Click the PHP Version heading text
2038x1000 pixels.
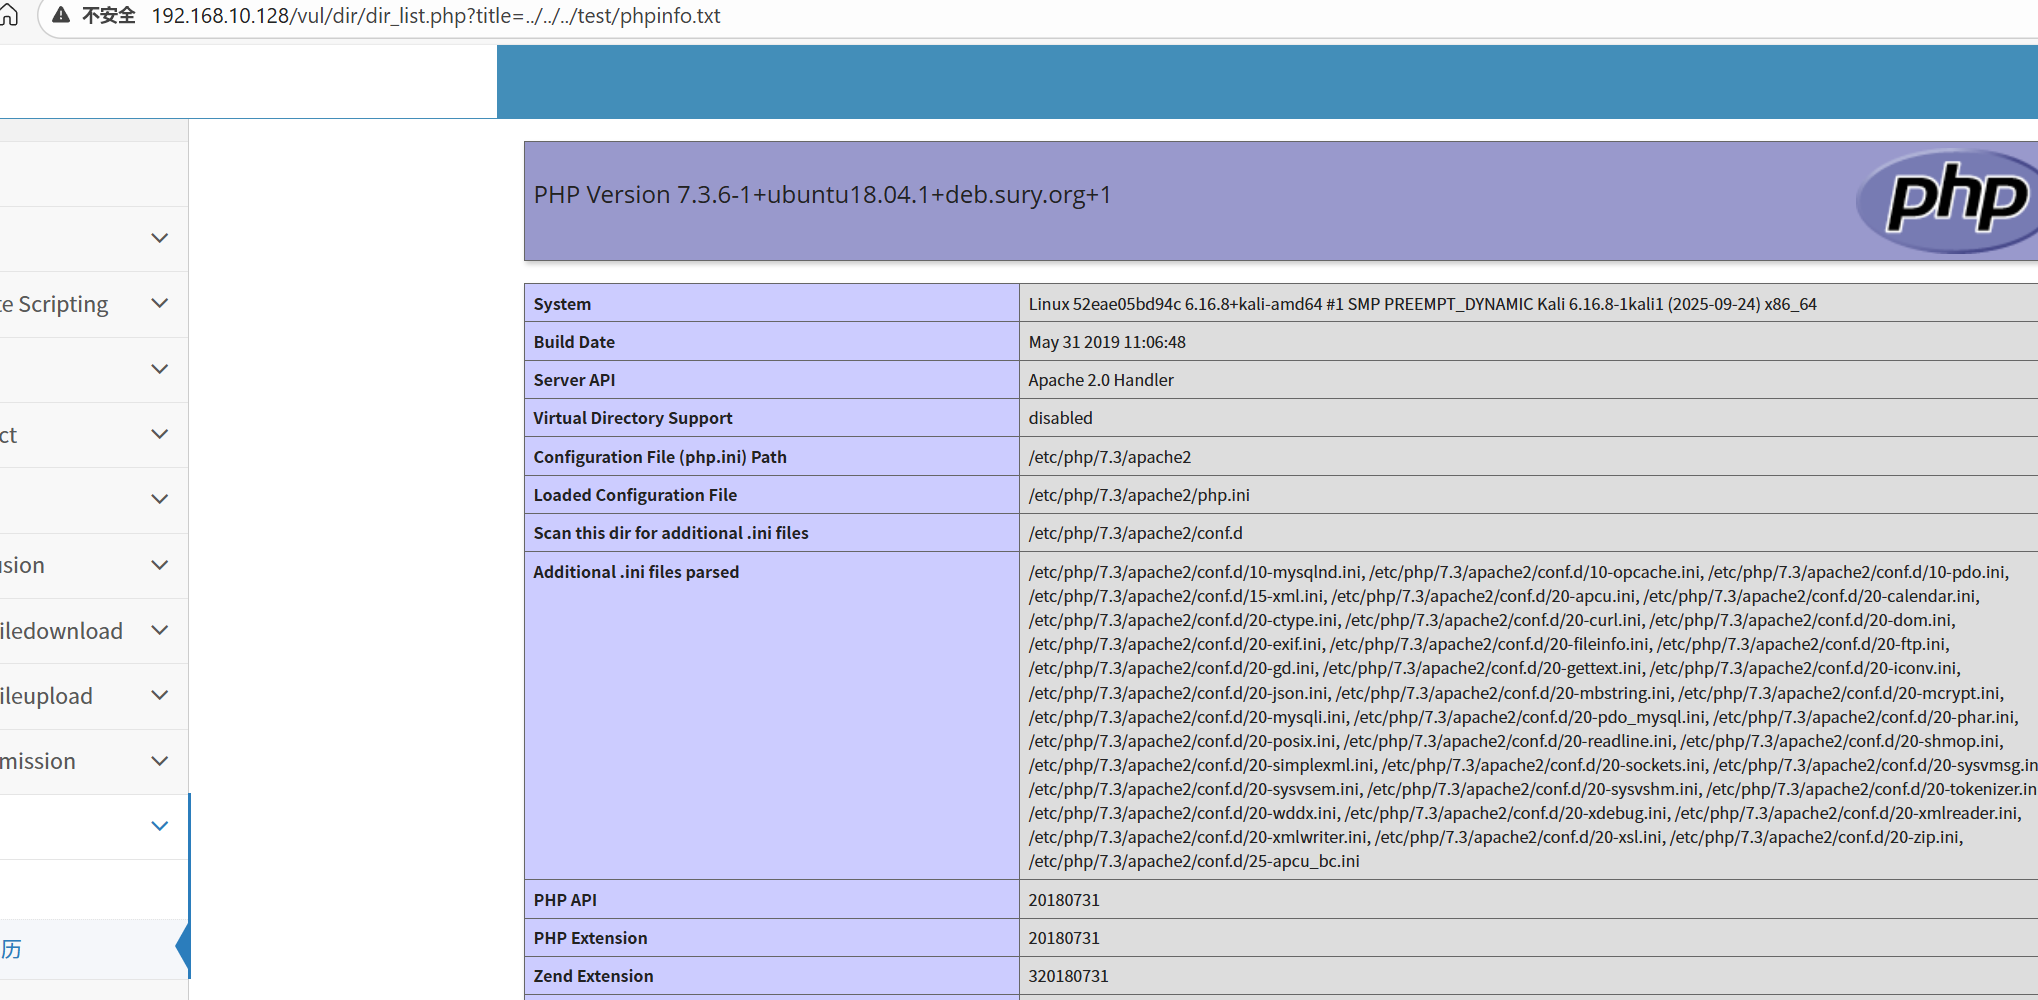(x=822, y=195)
